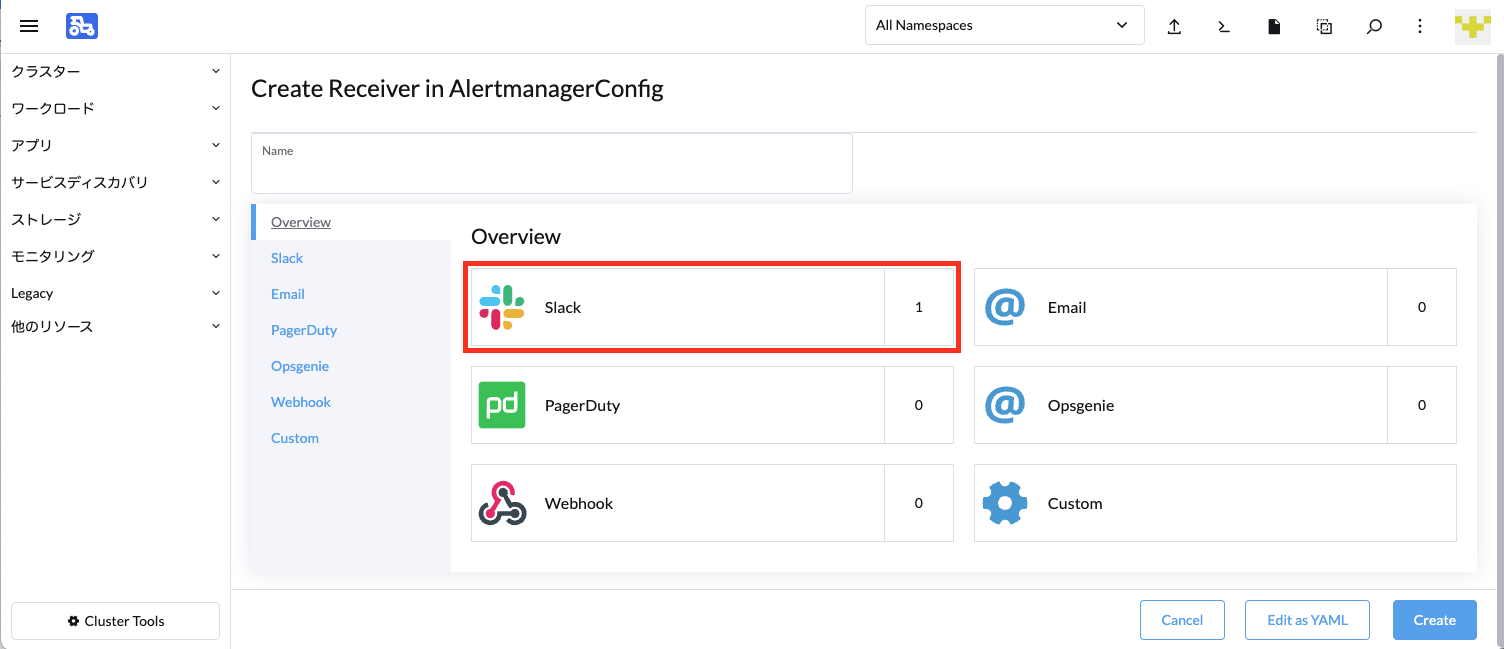Click the copy kubeconfig to clipboard icon
The height and width of the screenshot is (649, 1504).
1324,27
